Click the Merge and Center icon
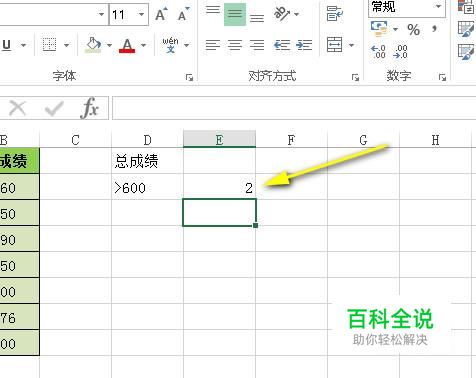476x378 pixels. pyautogui.click(x=335, y=45)
